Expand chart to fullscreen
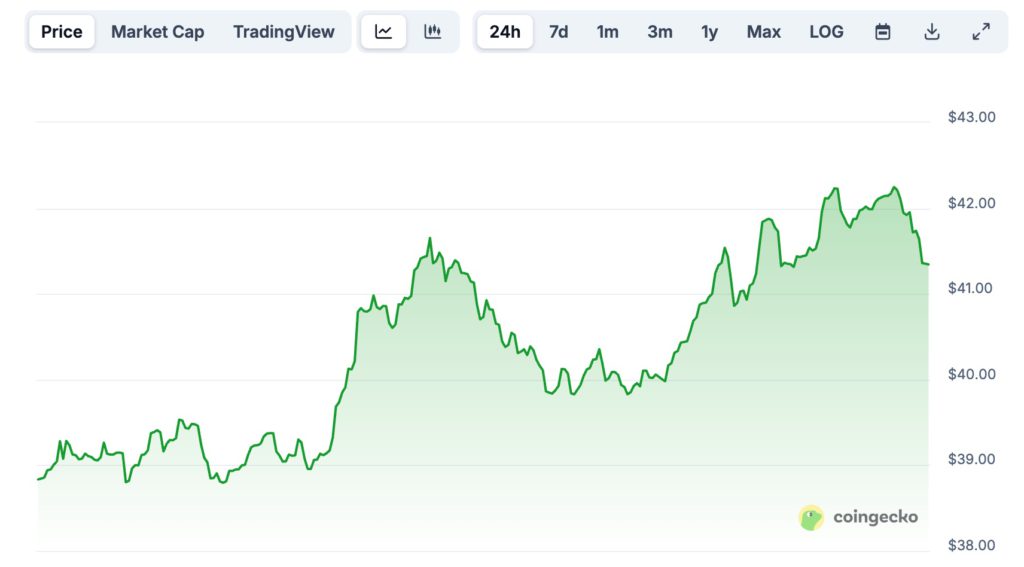Viewport: 1024px width, 567px height. [981, 32]
